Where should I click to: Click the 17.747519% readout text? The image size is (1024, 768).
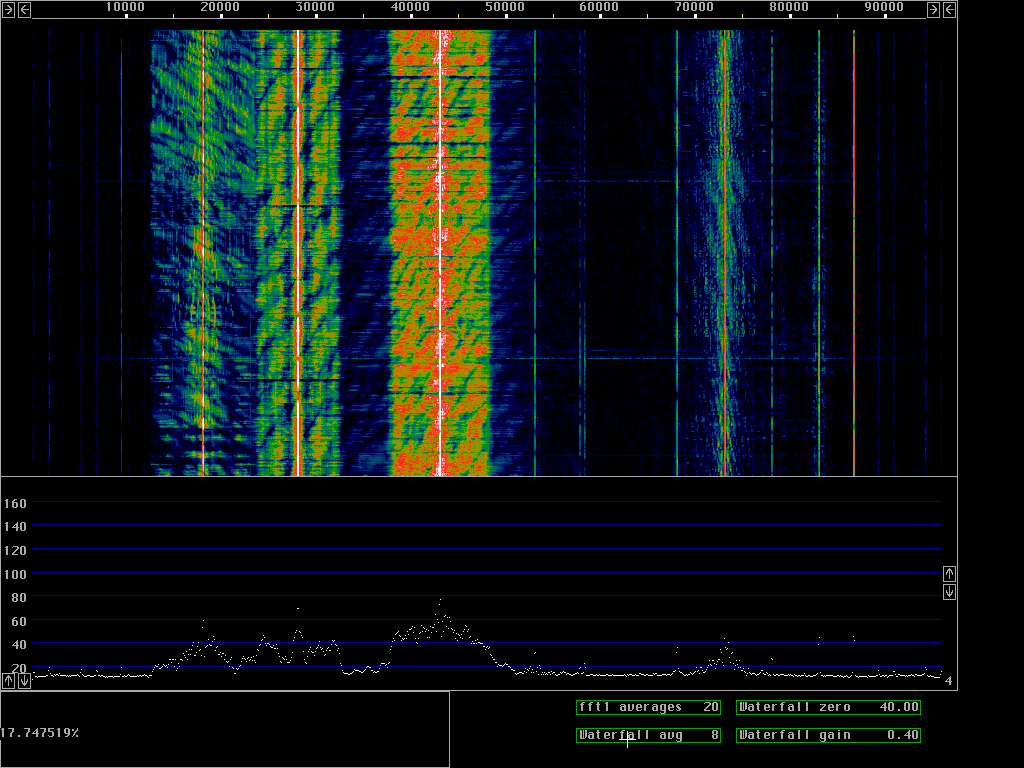coord(40,733)
